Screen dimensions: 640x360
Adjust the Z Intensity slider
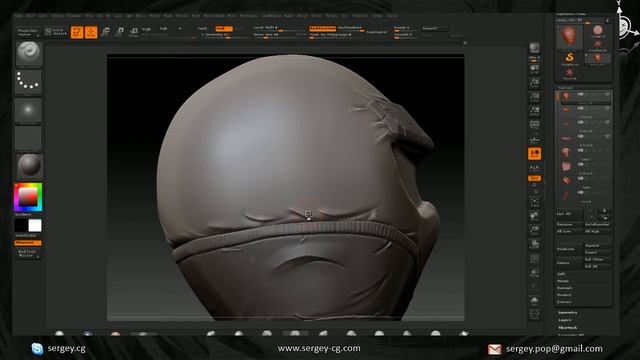point(224,35)
